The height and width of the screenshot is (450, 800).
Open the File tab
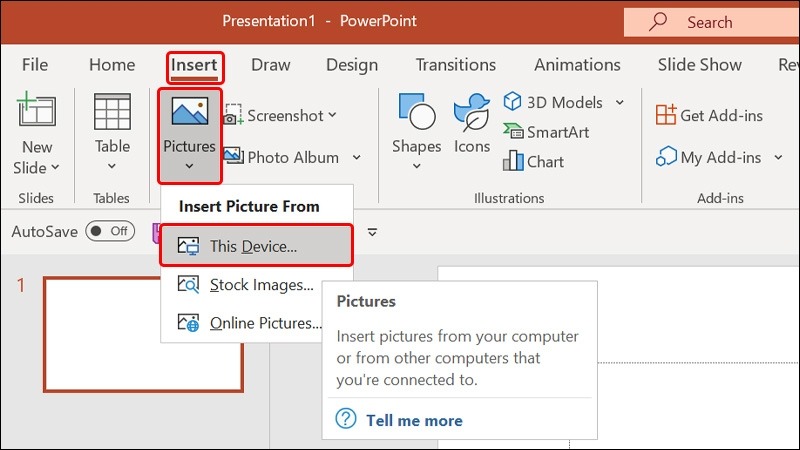tap(35, 65)
